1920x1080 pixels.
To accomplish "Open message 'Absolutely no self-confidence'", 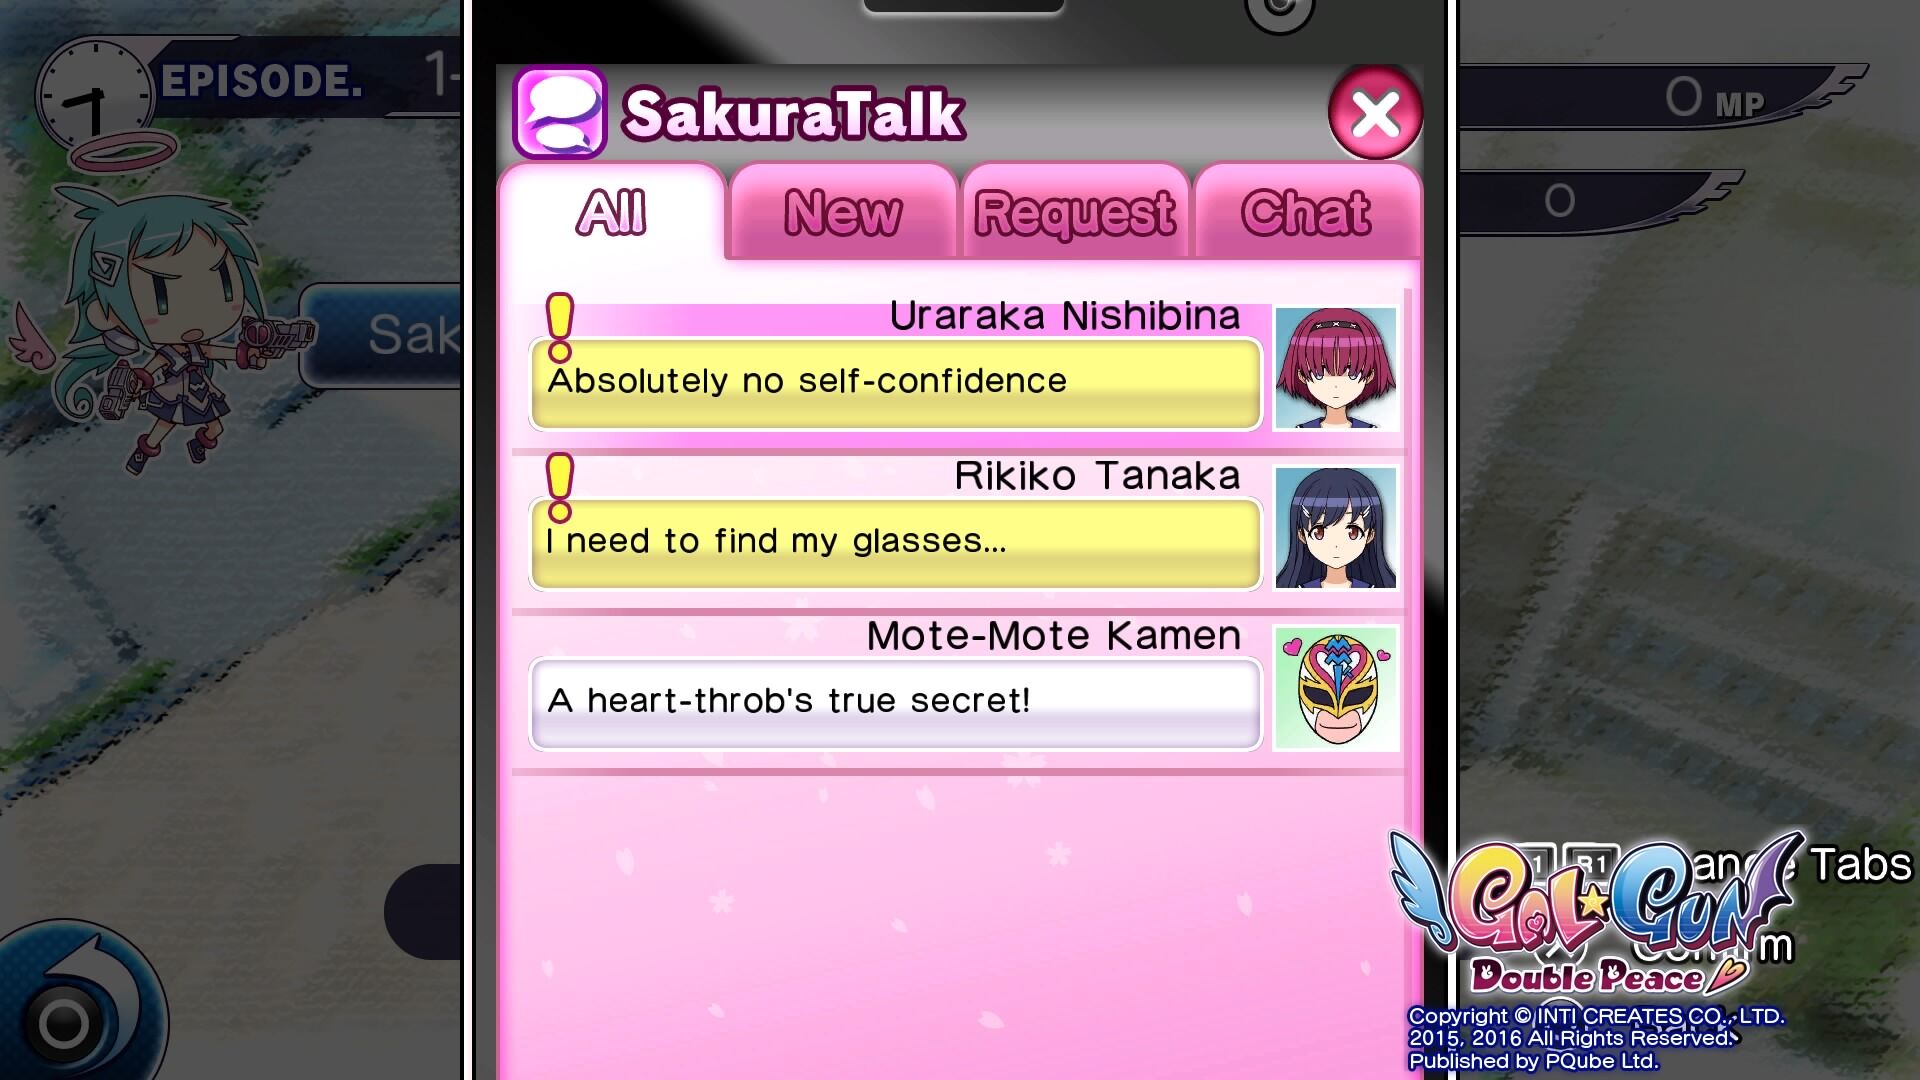I will pyautogui.click(x=895, y=384).
